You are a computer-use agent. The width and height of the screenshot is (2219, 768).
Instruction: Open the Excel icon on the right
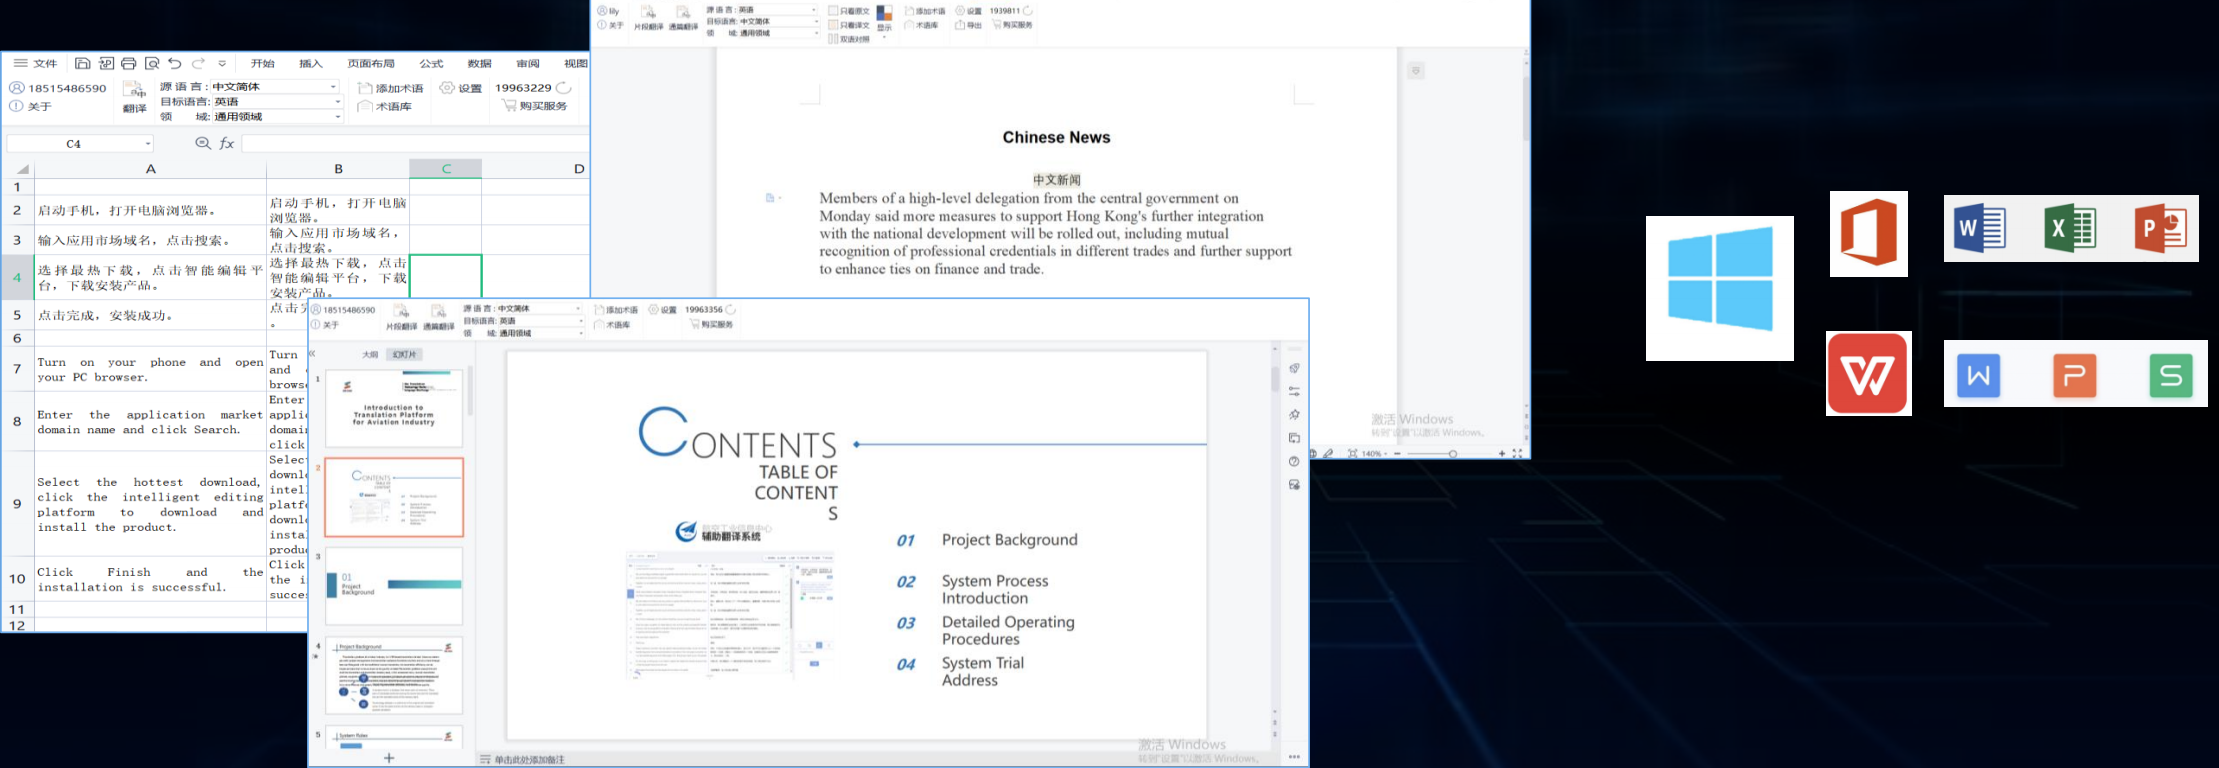[x=2070, y=229]
